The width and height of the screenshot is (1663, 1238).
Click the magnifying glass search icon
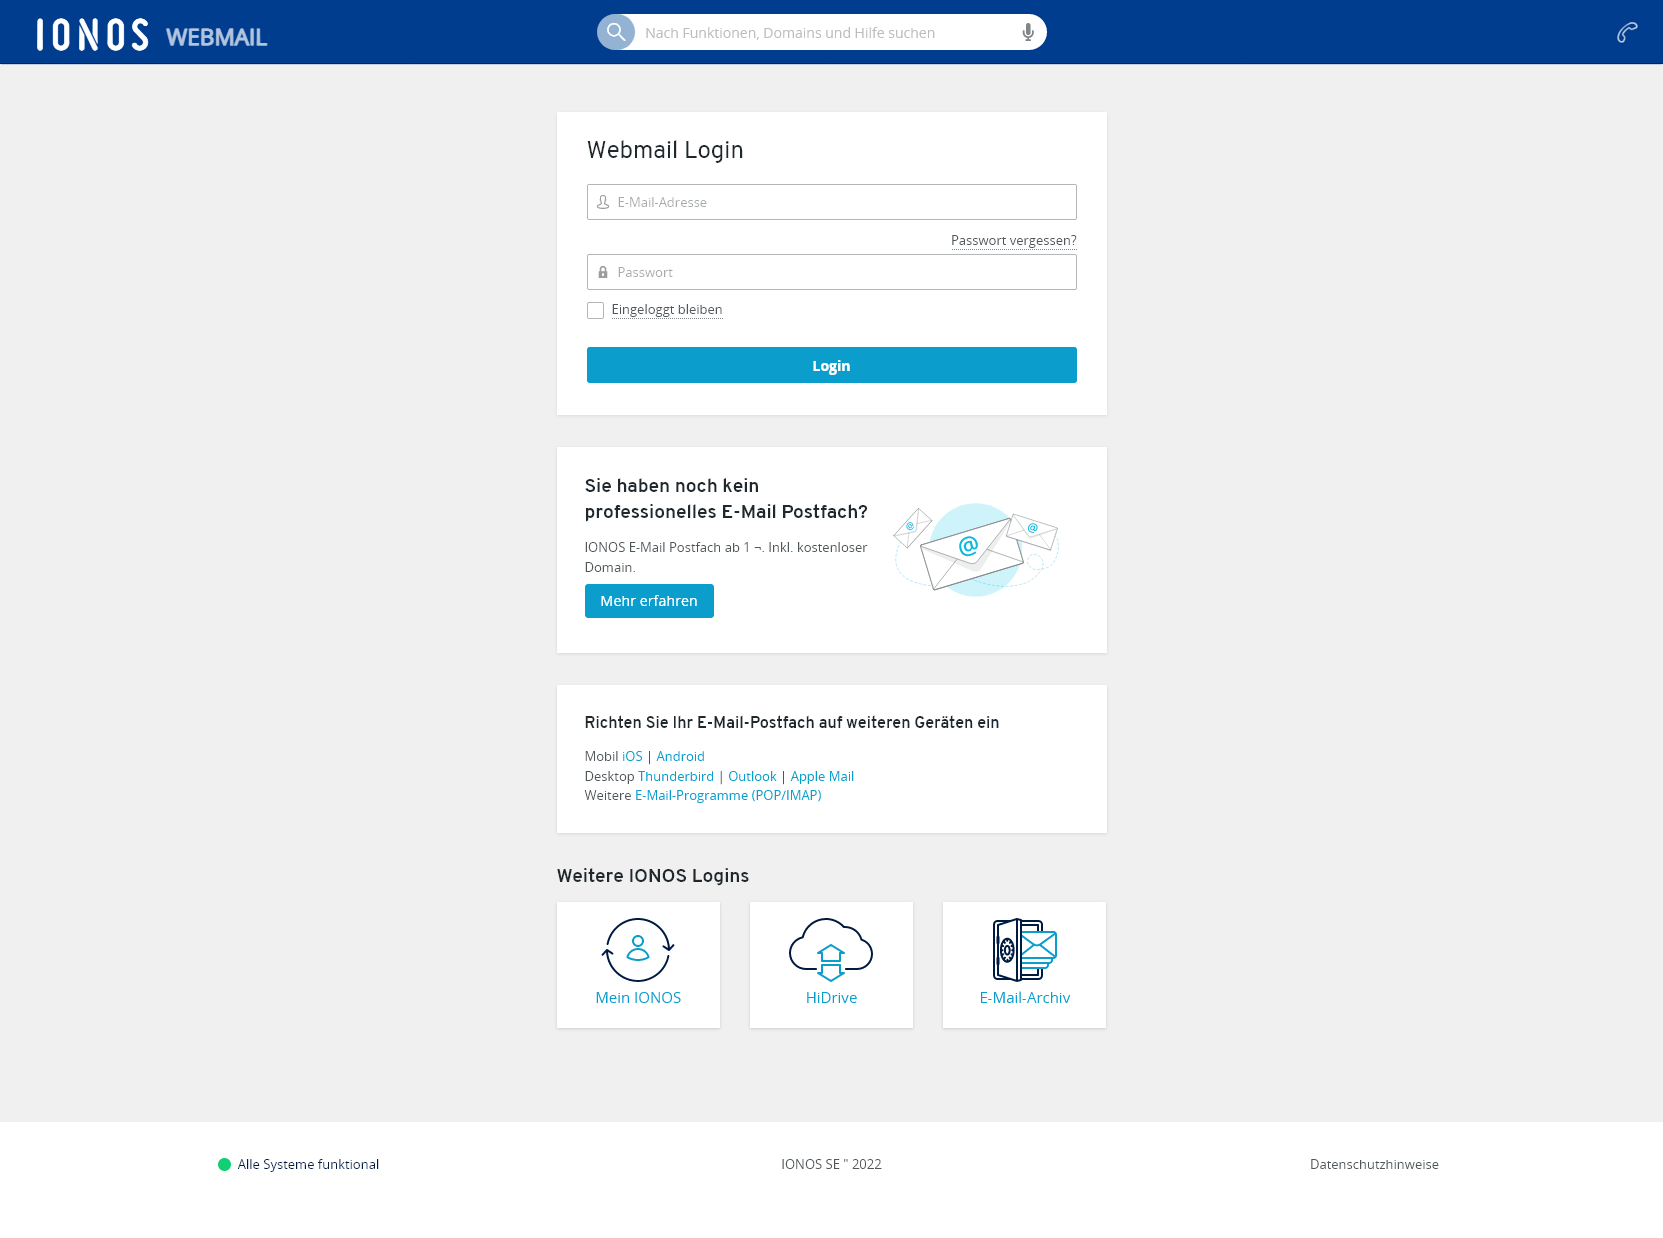coord(616,32)
